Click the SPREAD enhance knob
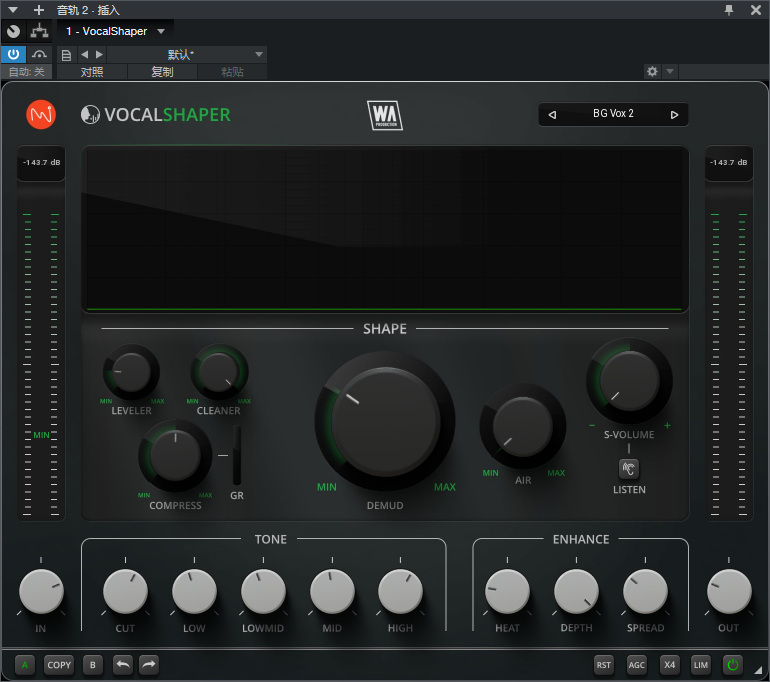Viewport: 770px width, 682px height. 645,591
